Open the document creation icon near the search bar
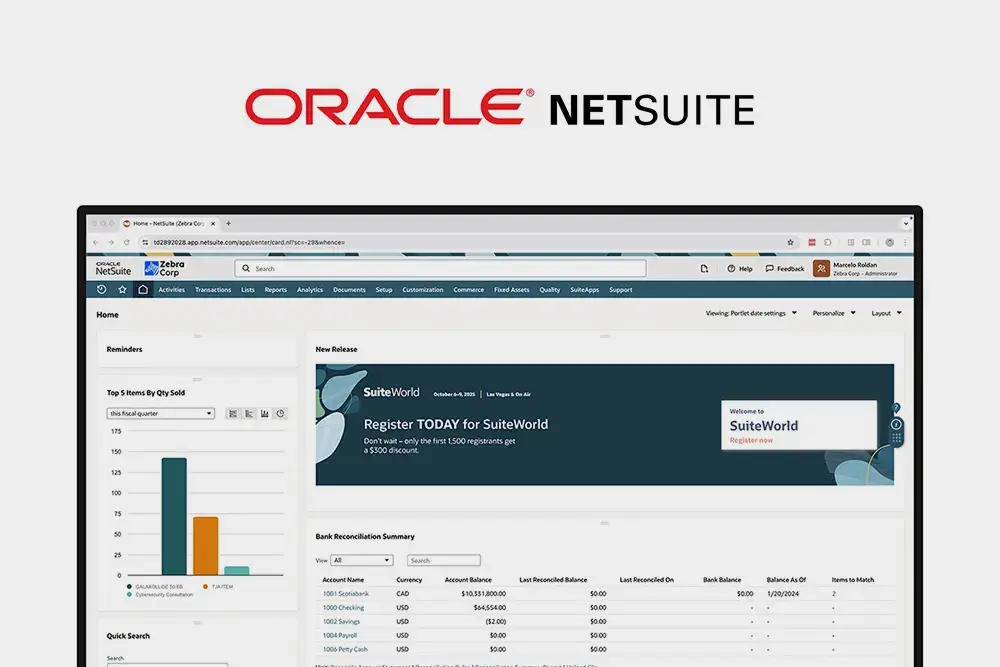Image resolution: width=1000 pixels, height=667 pixels. (704, 268)
